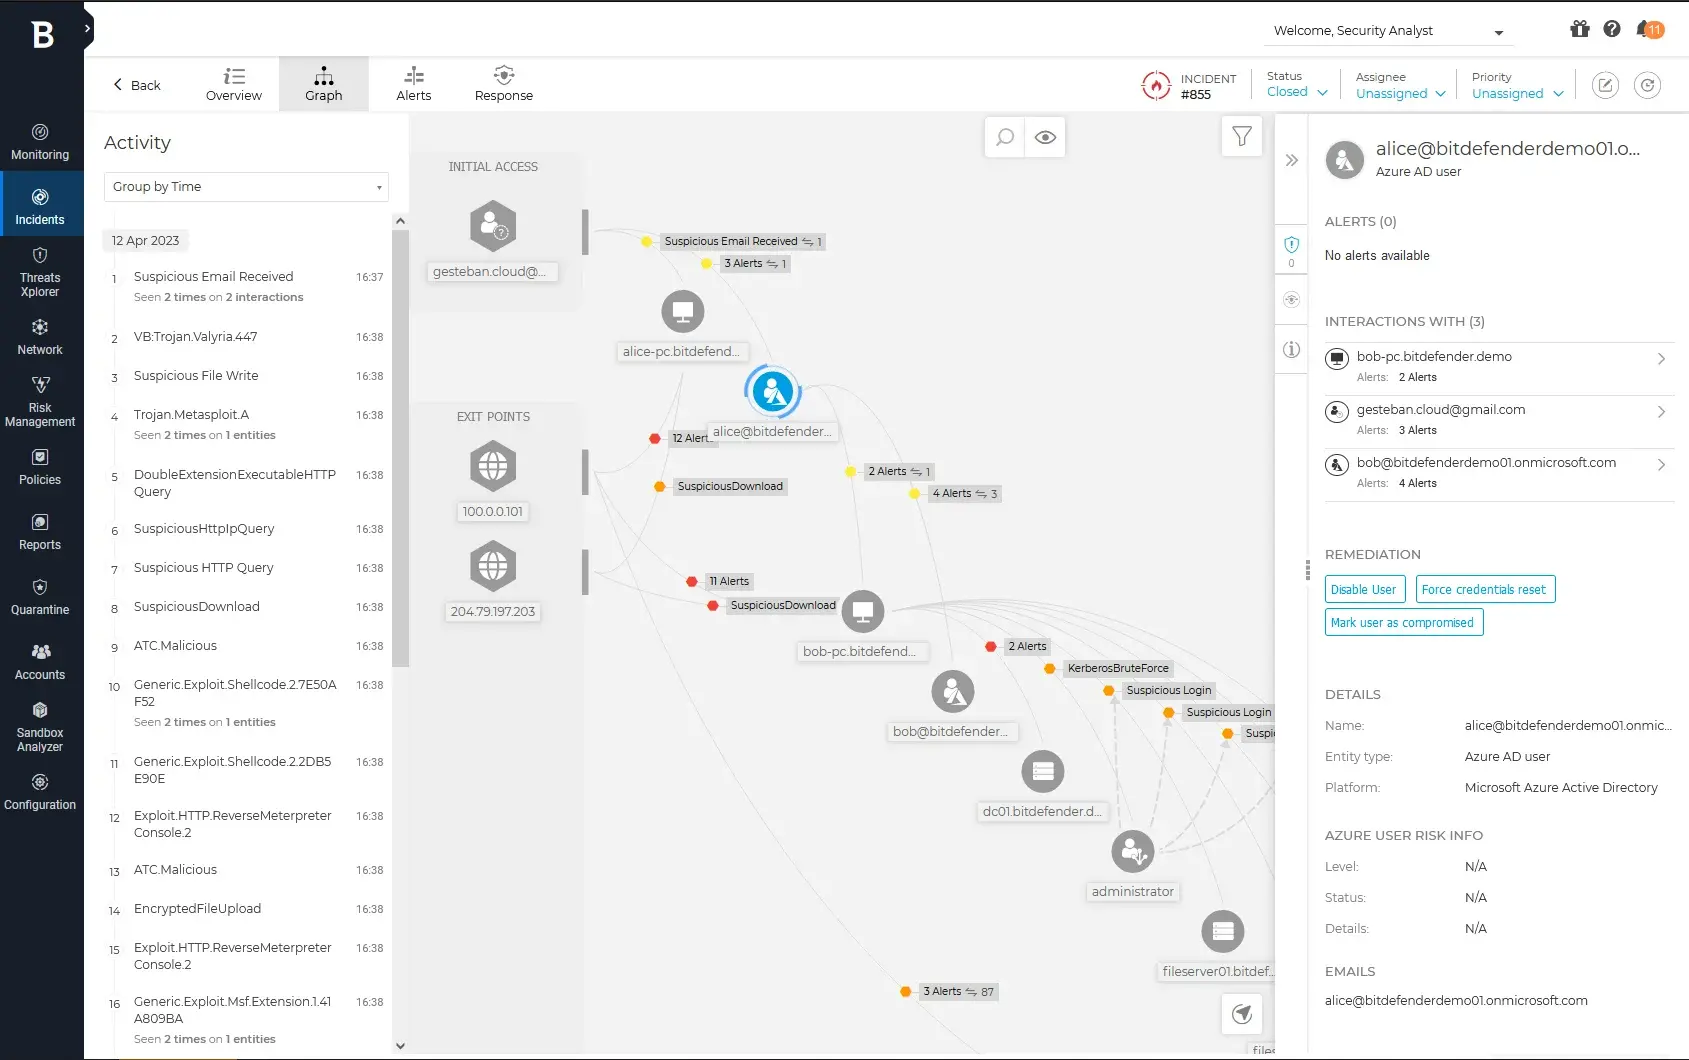Click the gift/what's new icon

point(1578,30)
